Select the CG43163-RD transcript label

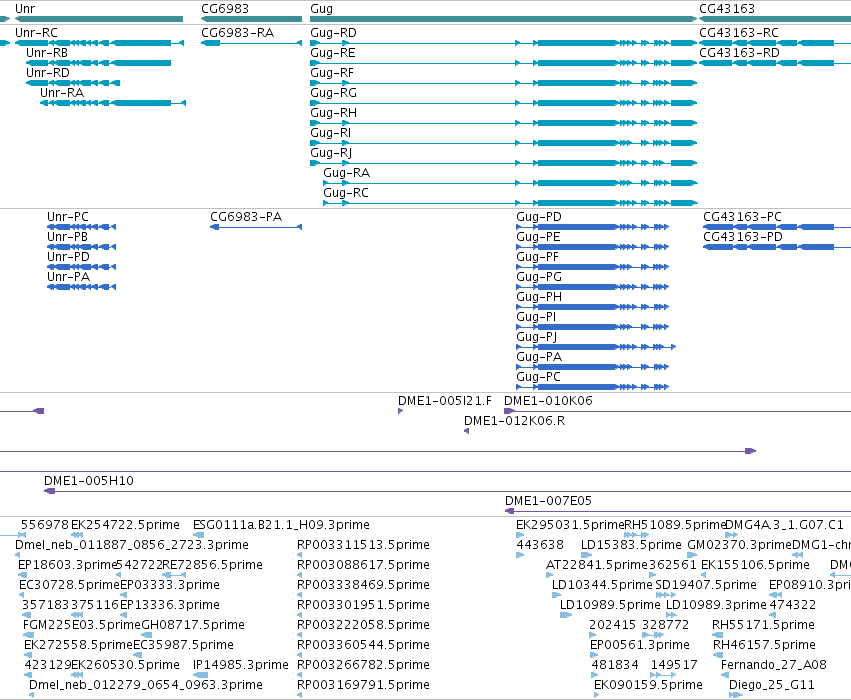click(x=739, y=53)
